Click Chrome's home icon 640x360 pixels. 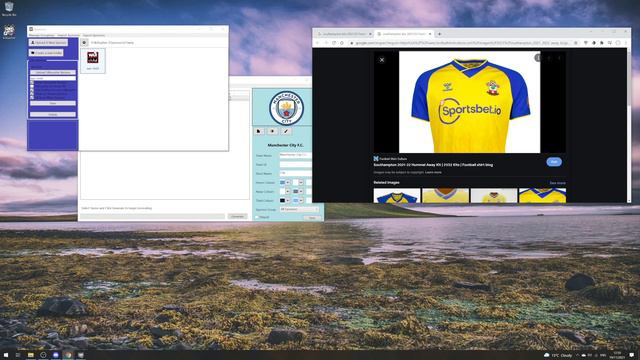(x=342, y=43)
